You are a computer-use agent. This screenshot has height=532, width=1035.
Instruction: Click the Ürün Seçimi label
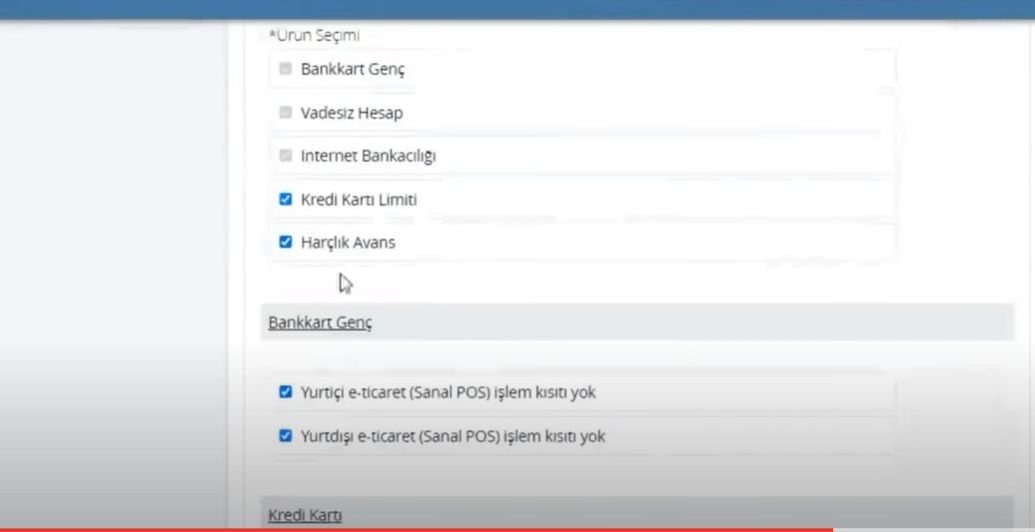pos(314,36)
